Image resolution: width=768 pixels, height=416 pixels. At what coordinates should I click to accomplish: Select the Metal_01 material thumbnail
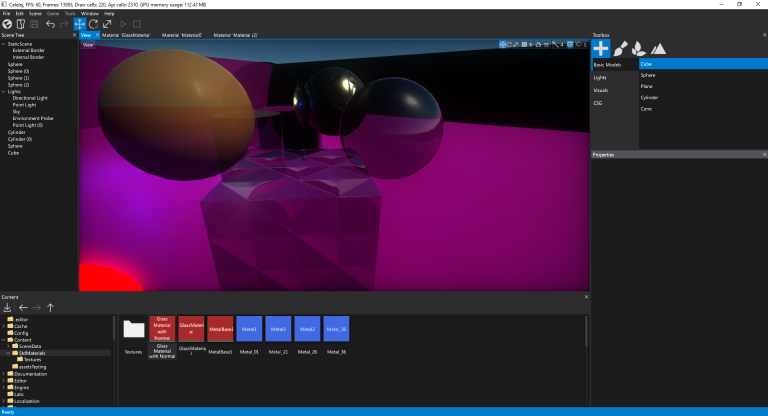pos(248,329)
